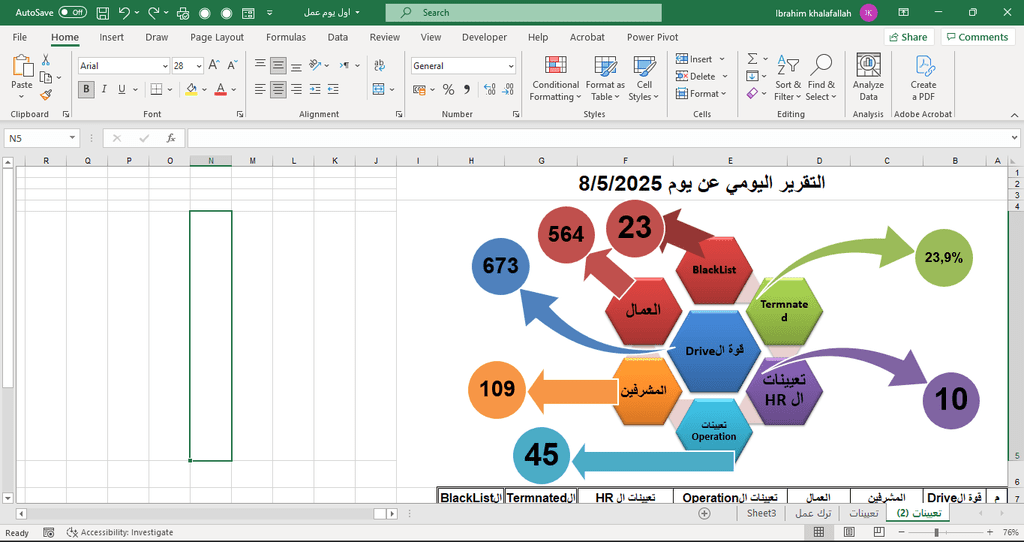The width and height of the screenshot is (1024, 542).
Task: Toggle Bold formatting button
Action: coord(87,90)
